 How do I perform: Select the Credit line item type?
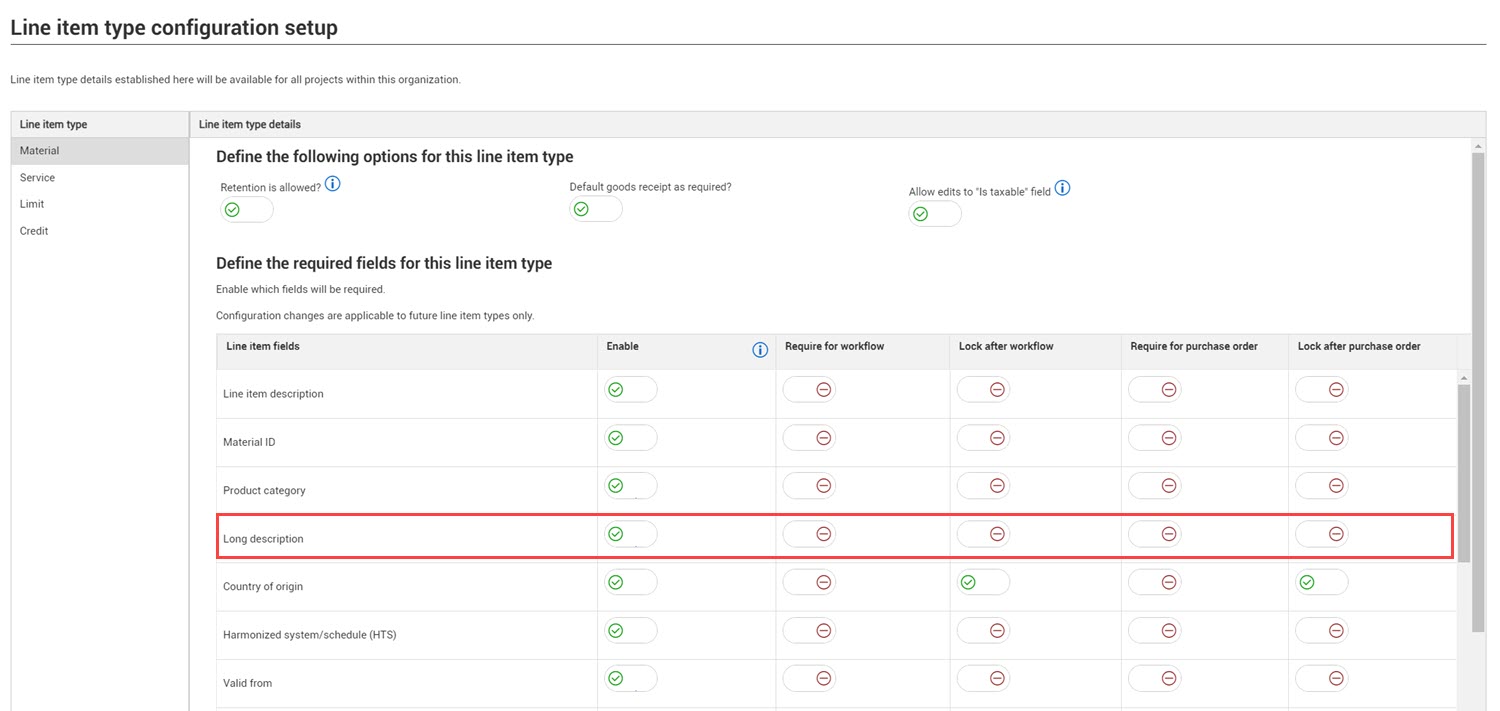tap(100, 231)
